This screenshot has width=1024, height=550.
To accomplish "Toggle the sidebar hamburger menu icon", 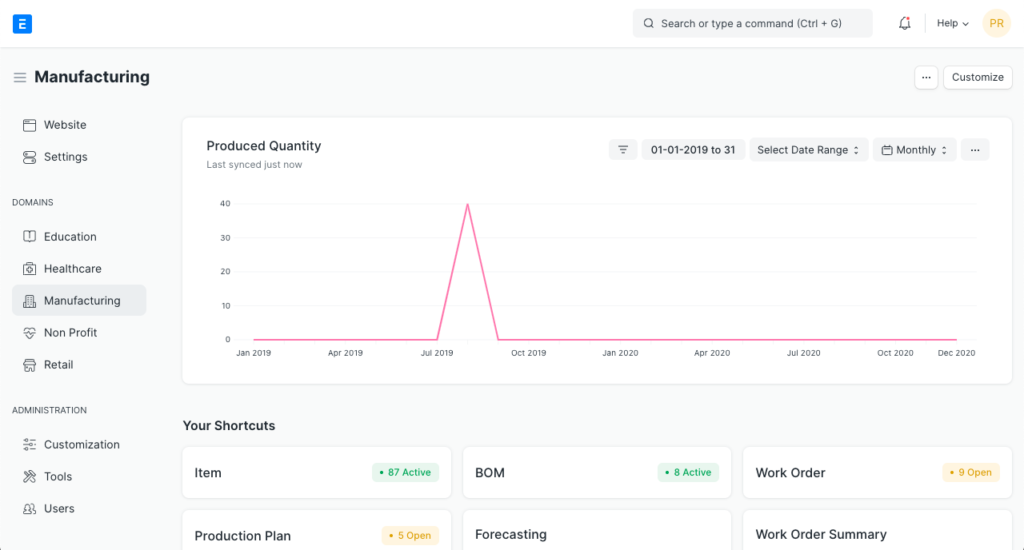I will (20, 78).
